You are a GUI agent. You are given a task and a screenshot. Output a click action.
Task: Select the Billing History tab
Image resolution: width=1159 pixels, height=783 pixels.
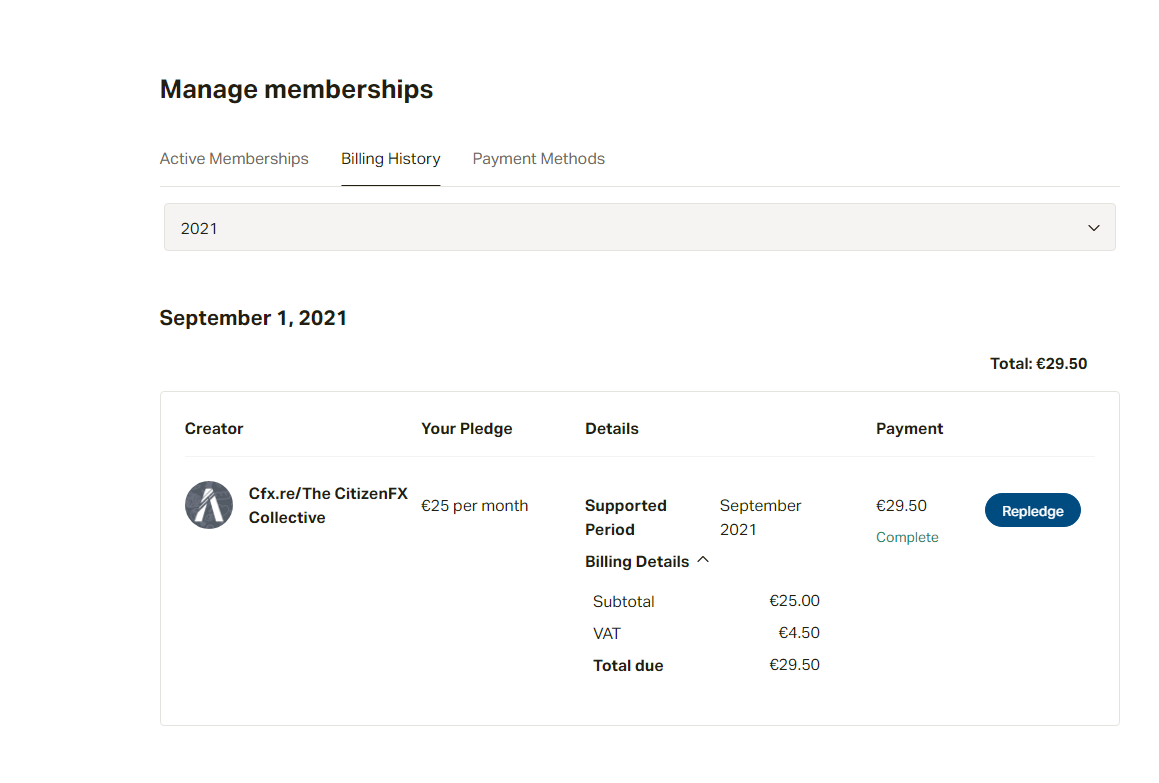[390, 158]
